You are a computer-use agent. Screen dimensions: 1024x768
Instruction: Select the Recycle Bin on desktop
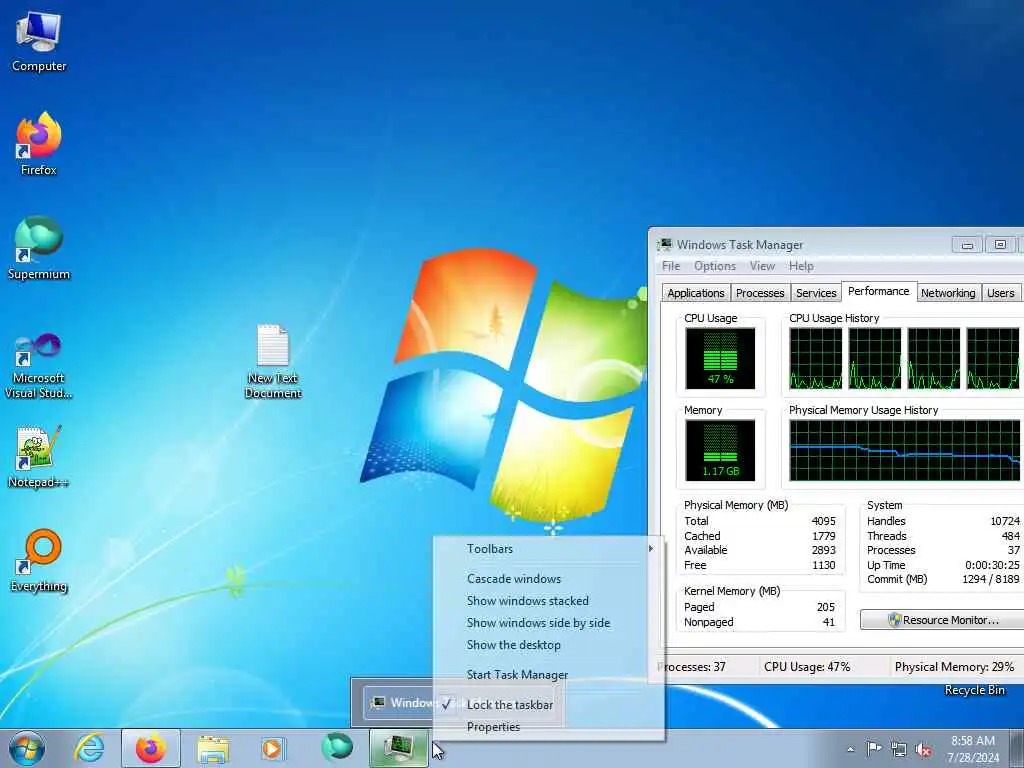coord(974,690)
